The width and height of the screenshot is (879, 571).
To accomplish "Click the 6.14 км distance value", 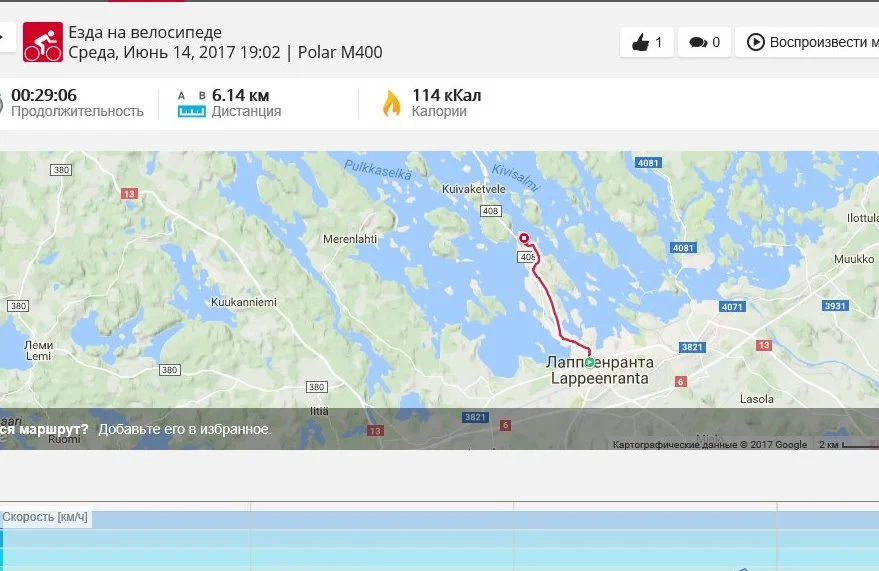I will point(240,95).
